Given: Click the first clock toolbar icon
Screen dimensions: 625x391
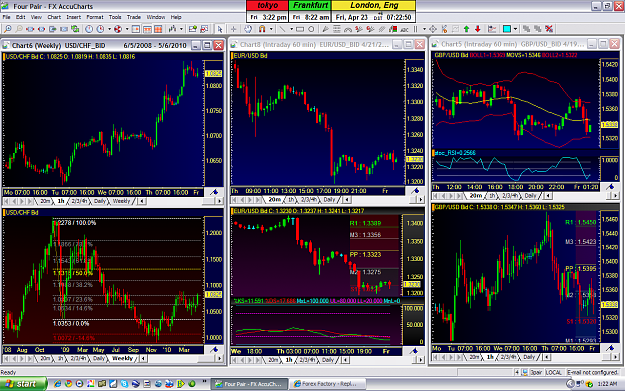Looking at the screenshot, I should pos(89,29).
